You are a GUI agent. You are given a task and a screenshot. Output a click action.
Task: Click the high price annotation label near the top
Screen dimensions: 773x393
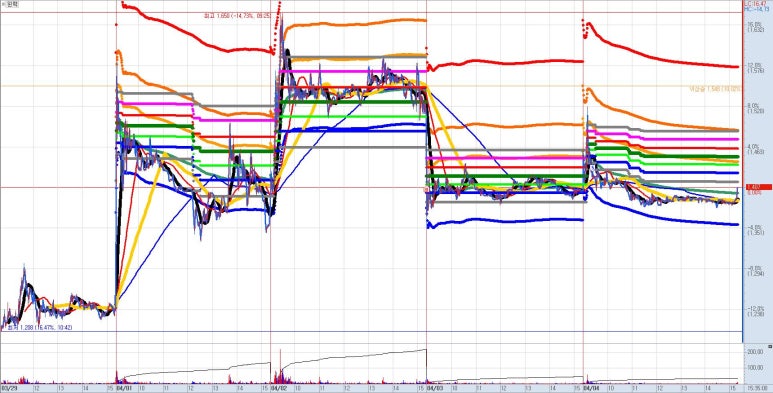[238, 16]
